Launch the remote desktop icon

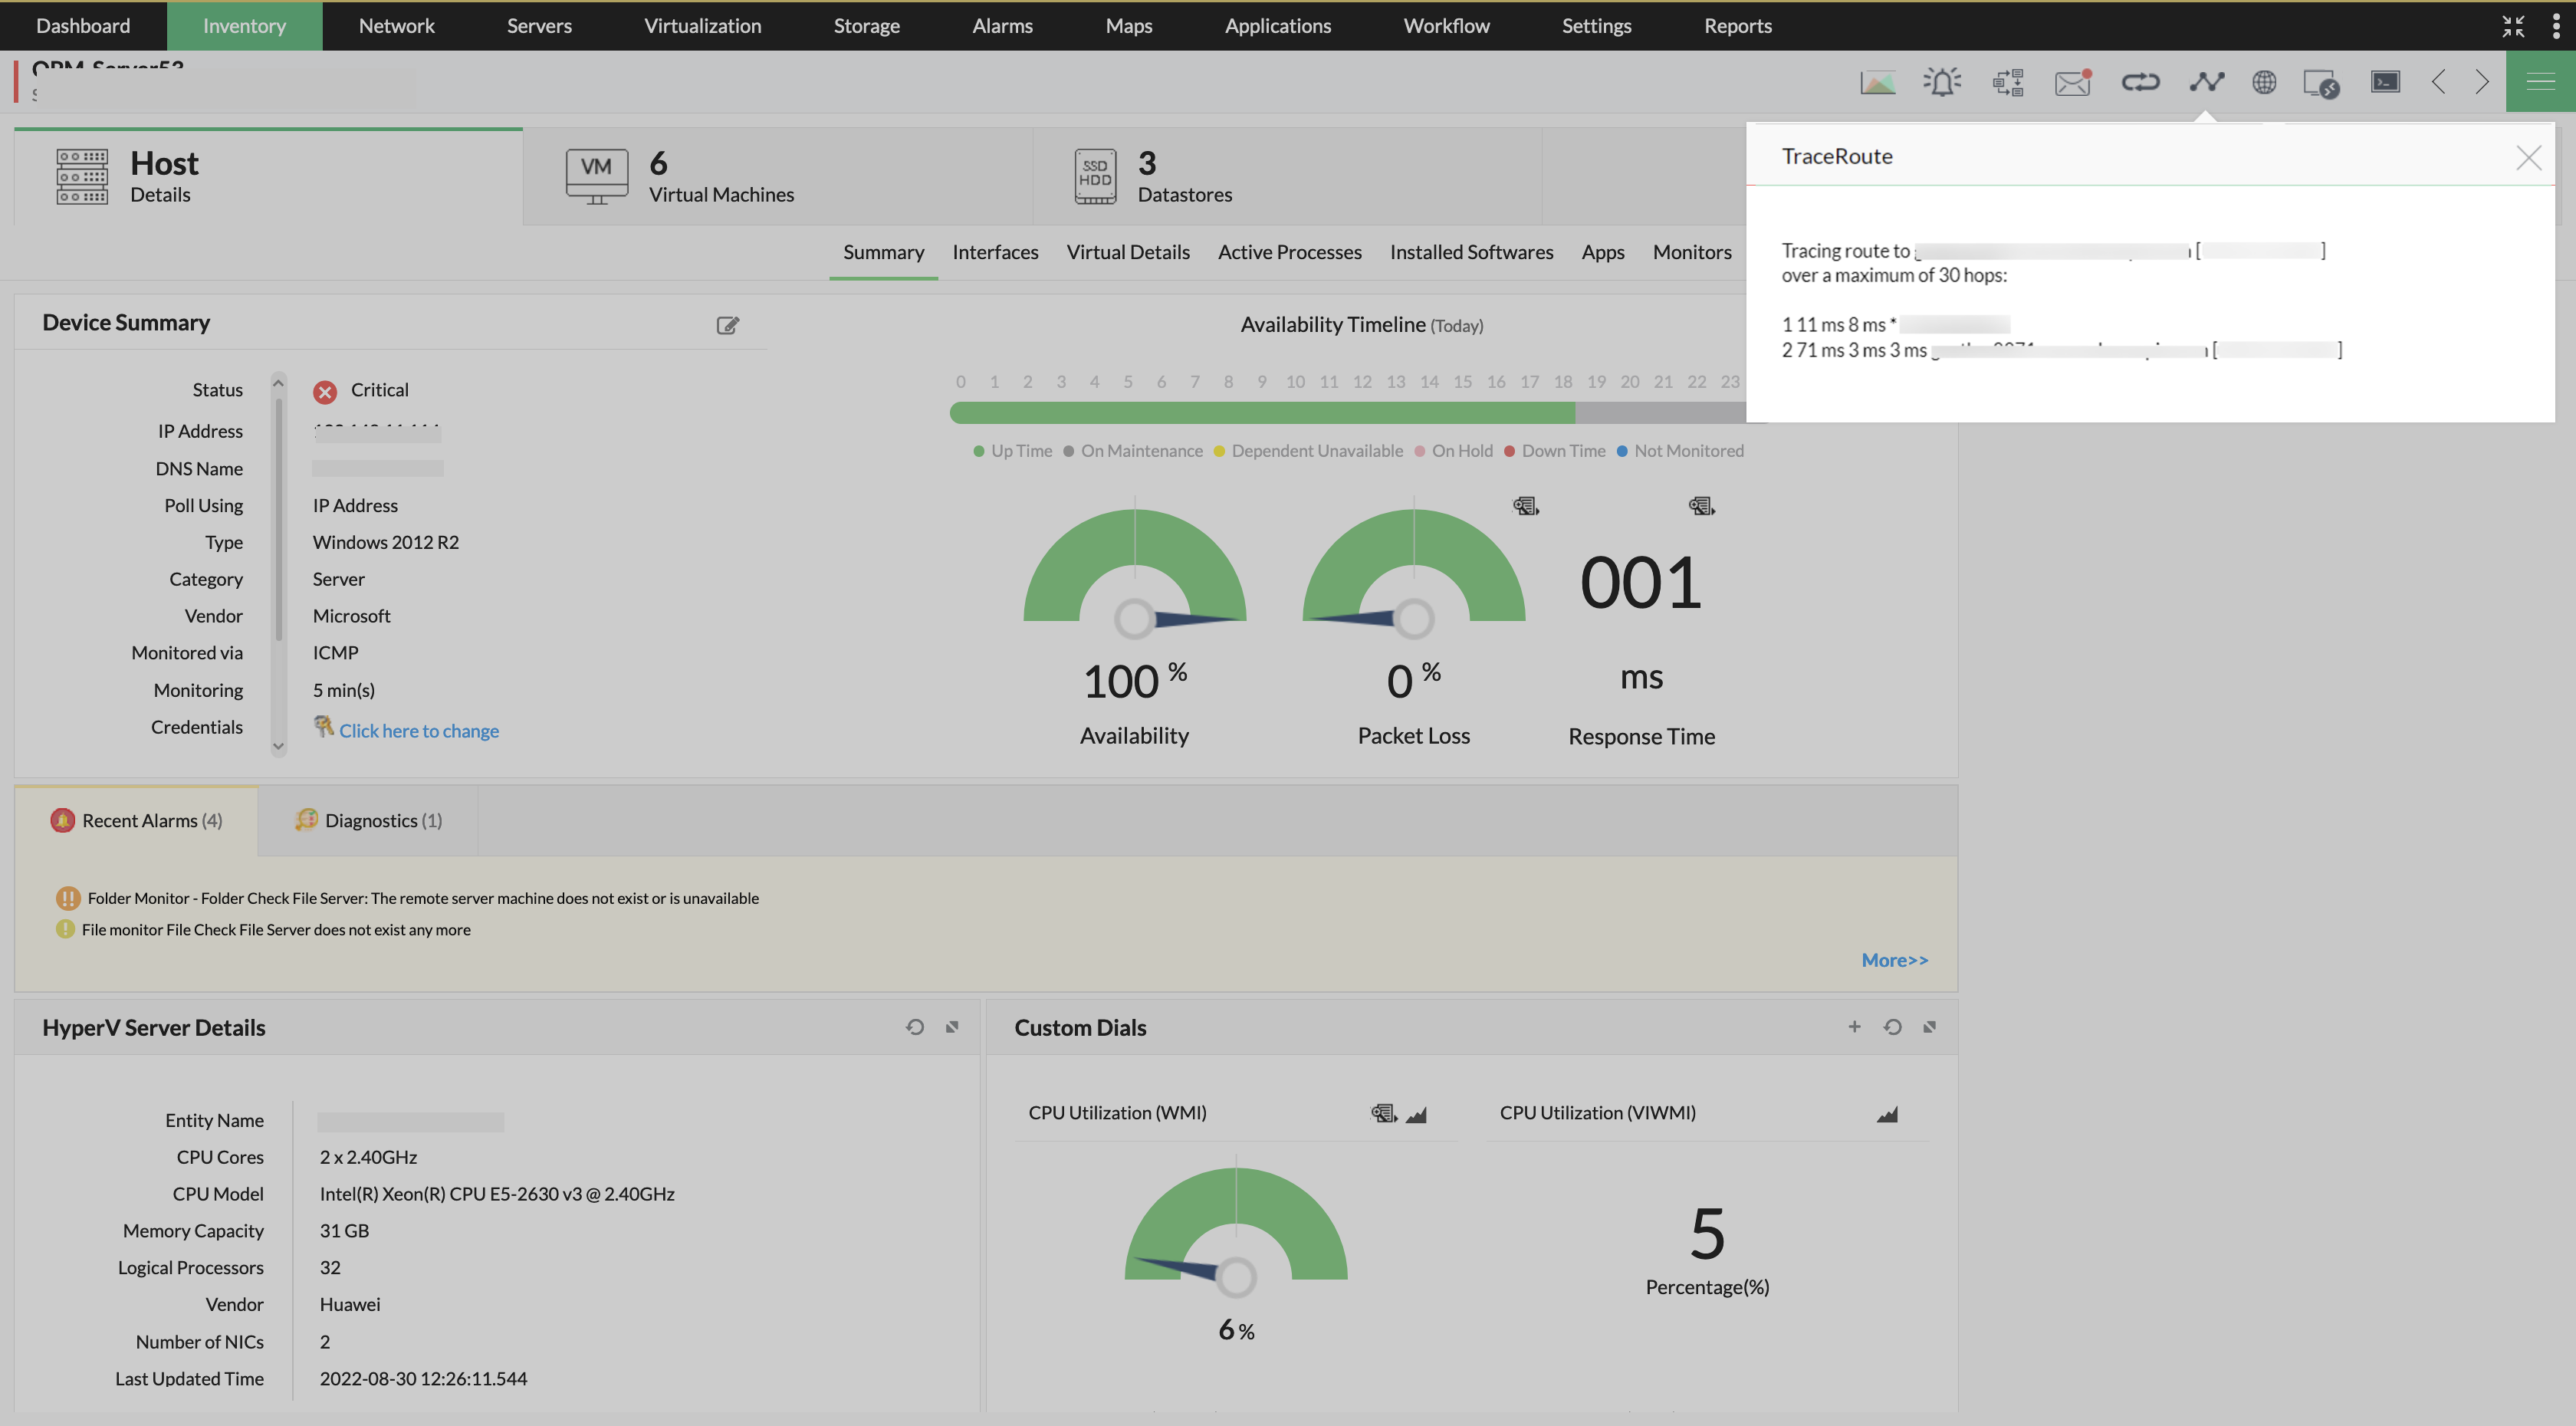tap(2321, 83)
